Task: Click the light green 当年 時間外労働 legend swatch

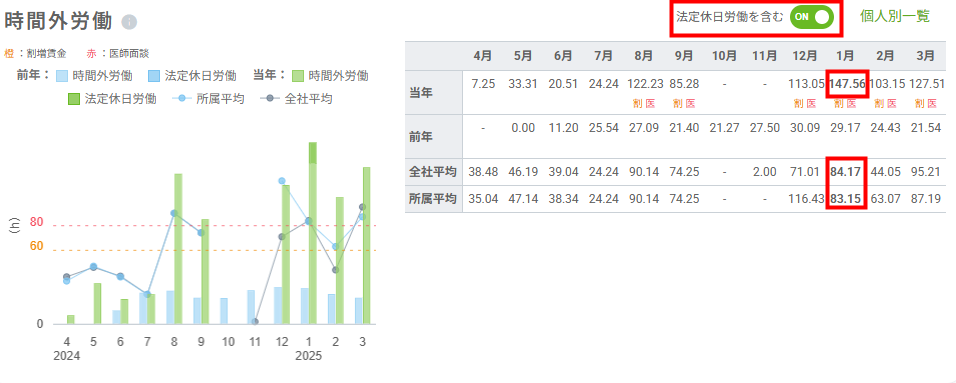Action: [298, 76]
